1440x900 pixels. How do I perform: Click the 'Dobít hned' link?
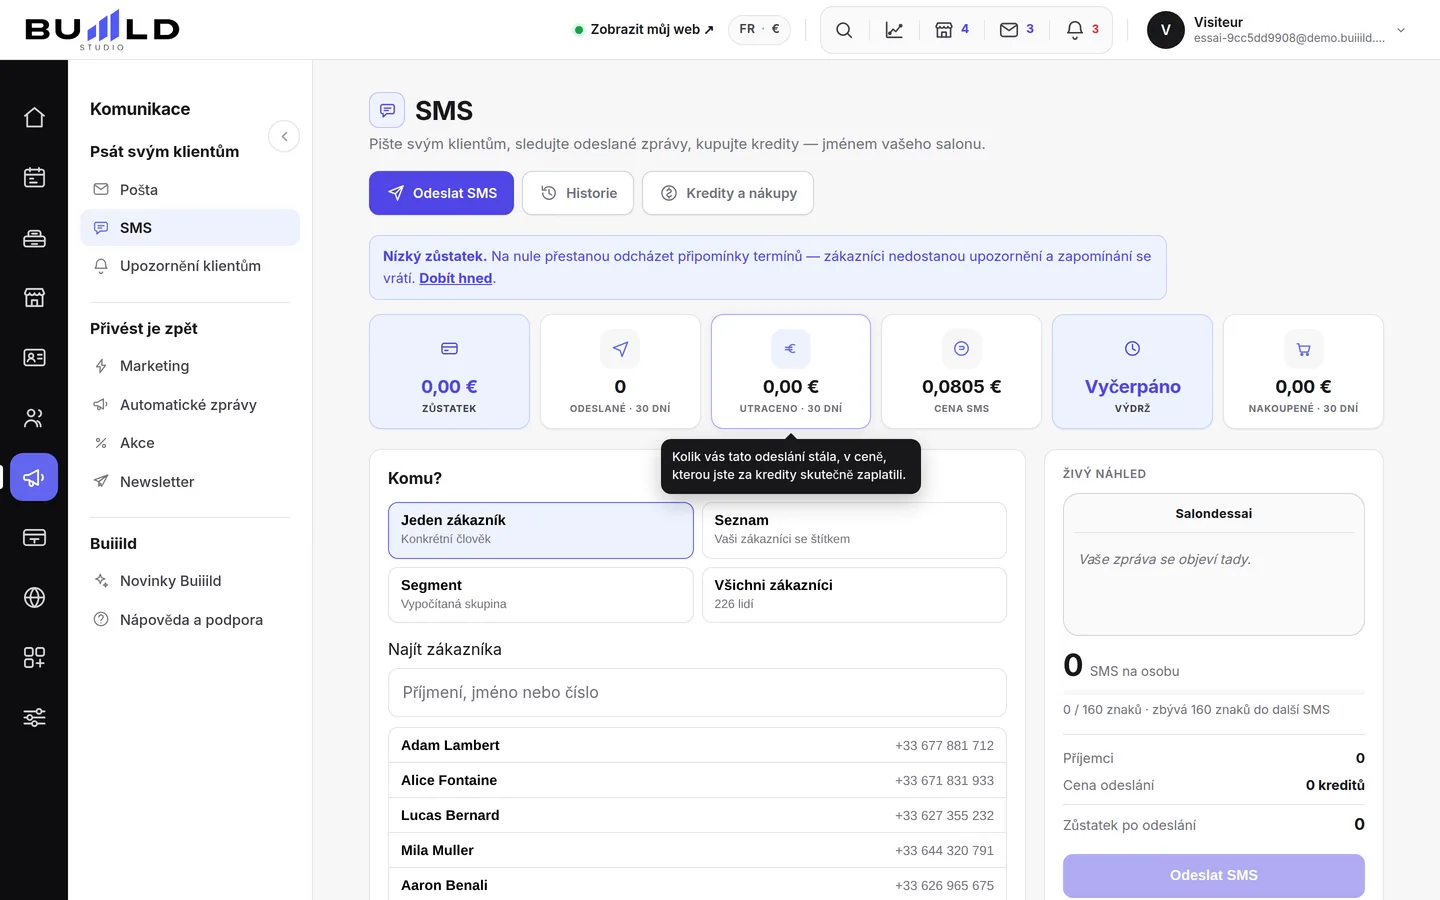click(x=456, y=278)
